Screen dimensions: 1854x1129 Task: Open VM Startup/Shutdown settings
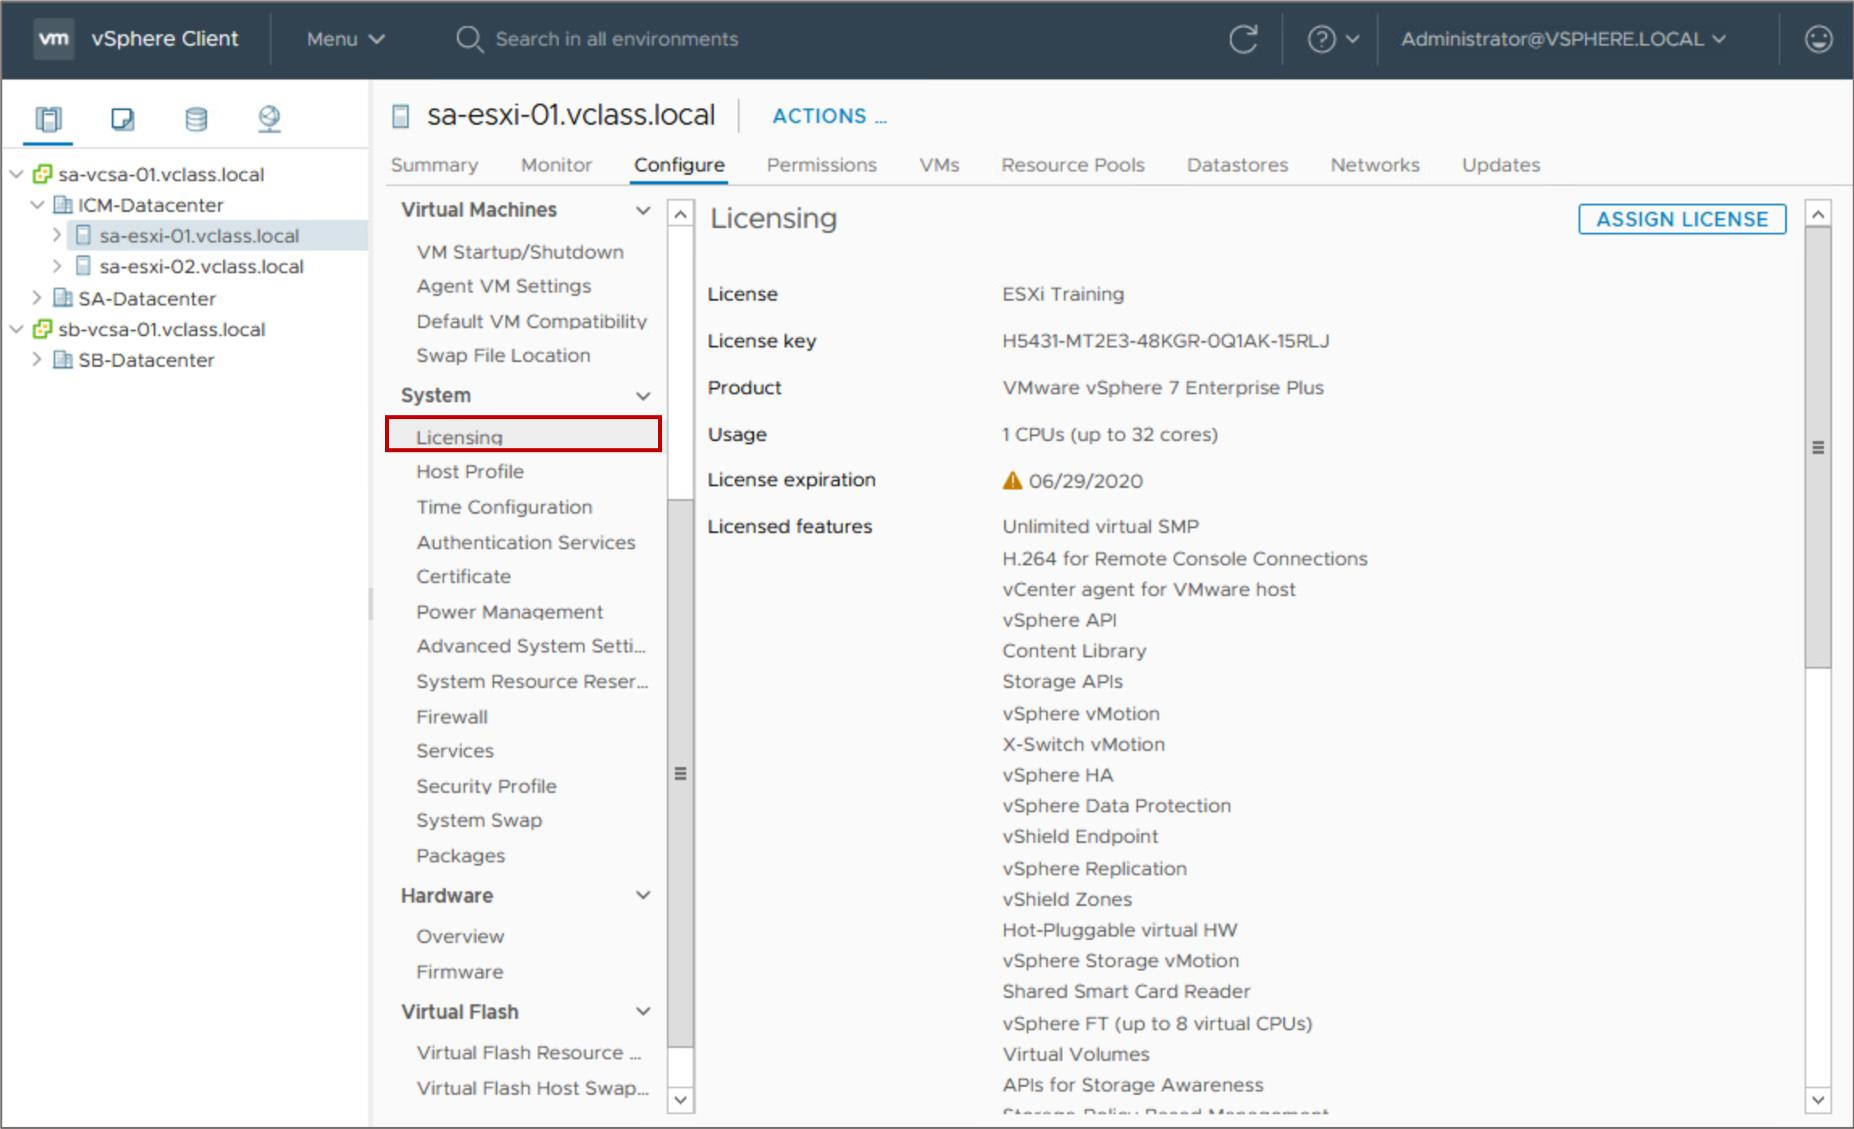tap(520, 252)
